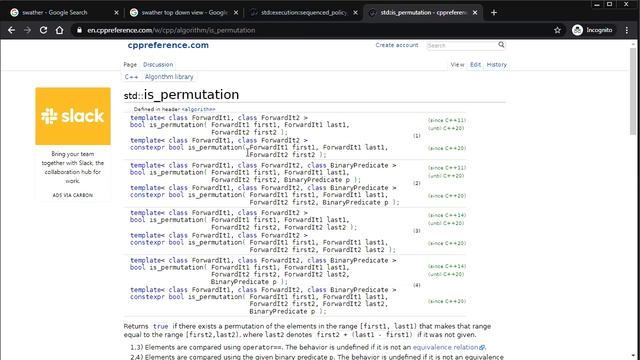The height and width of the screenshot is (360, 640).
Task: Bookmark this page with the star icon
Action: (557, 30)
